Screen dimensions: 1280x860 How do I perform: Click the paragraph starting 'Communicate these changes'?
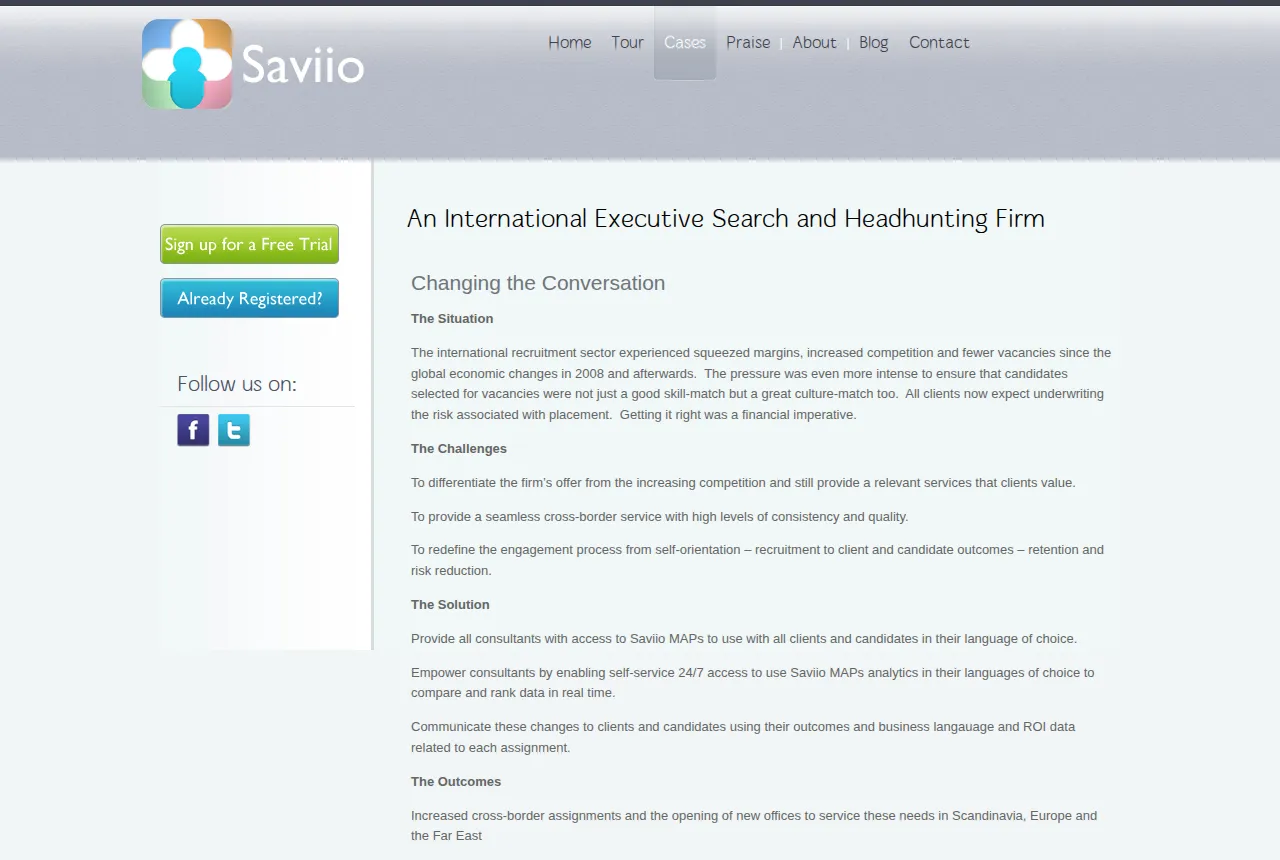[743, 737]
